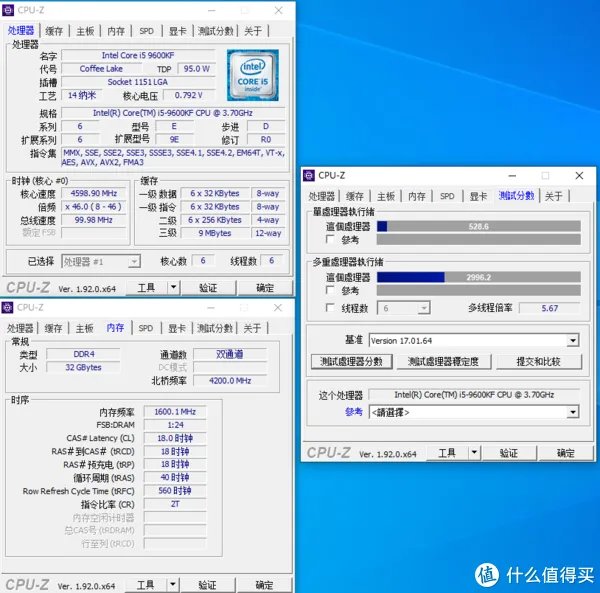
Task: Close the memory CPU-Z window
Action: tap(278, 308)
